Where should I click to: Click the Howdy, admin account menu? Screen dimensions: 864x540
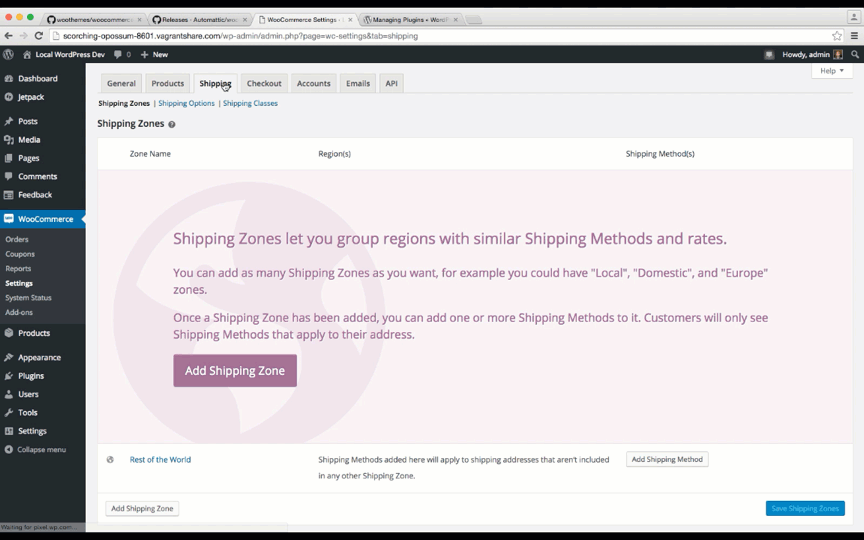click(x=812, y=55)
